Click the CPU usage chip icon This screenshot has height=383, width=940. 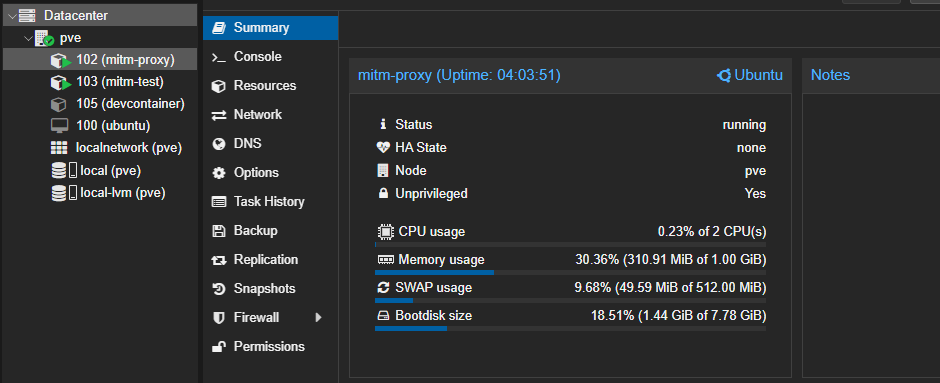[x=384, y=231]
